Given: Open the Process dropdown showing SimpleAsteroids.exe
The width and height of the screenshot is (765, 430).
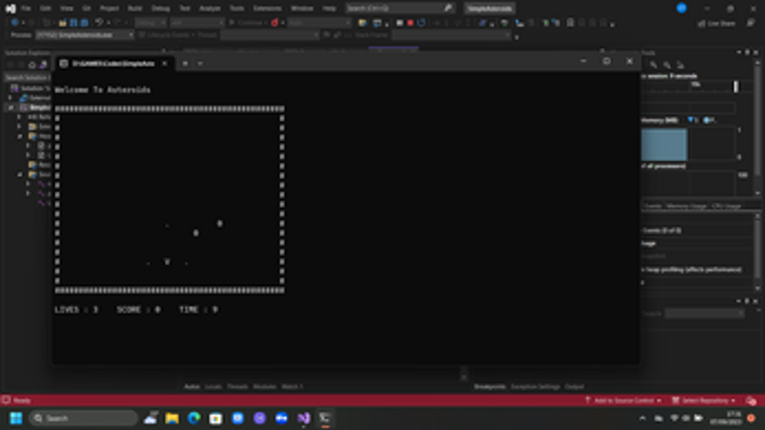Looking at the screenshot, I should (x=84, y=35).
